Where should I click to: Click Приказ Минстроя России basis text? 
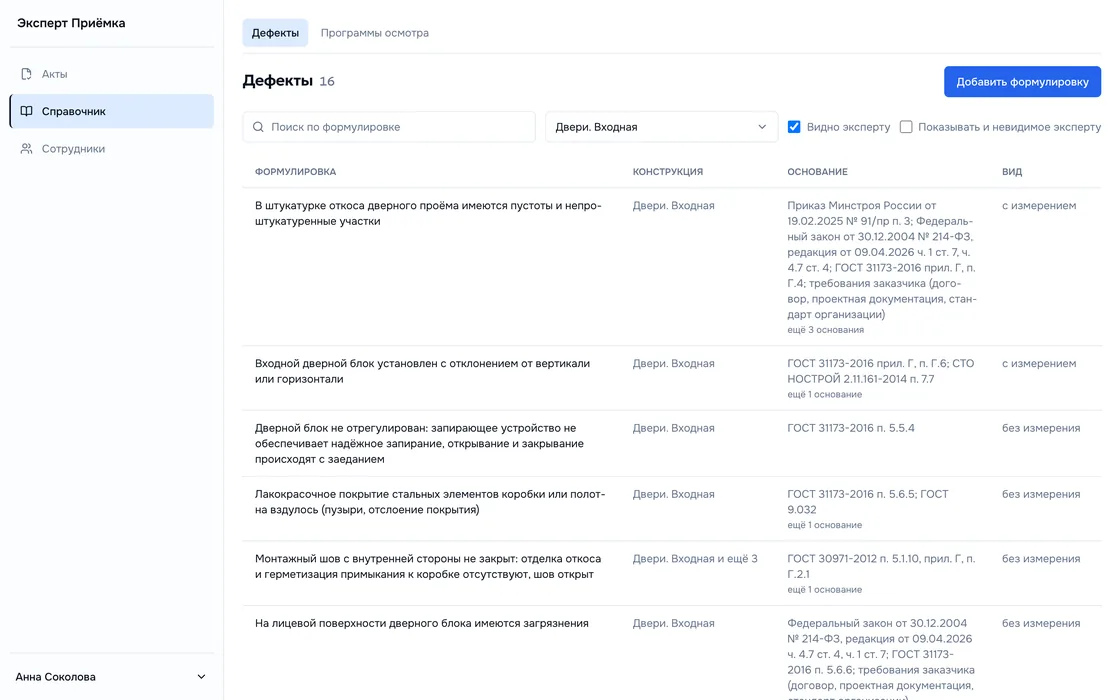click(882, 260)
